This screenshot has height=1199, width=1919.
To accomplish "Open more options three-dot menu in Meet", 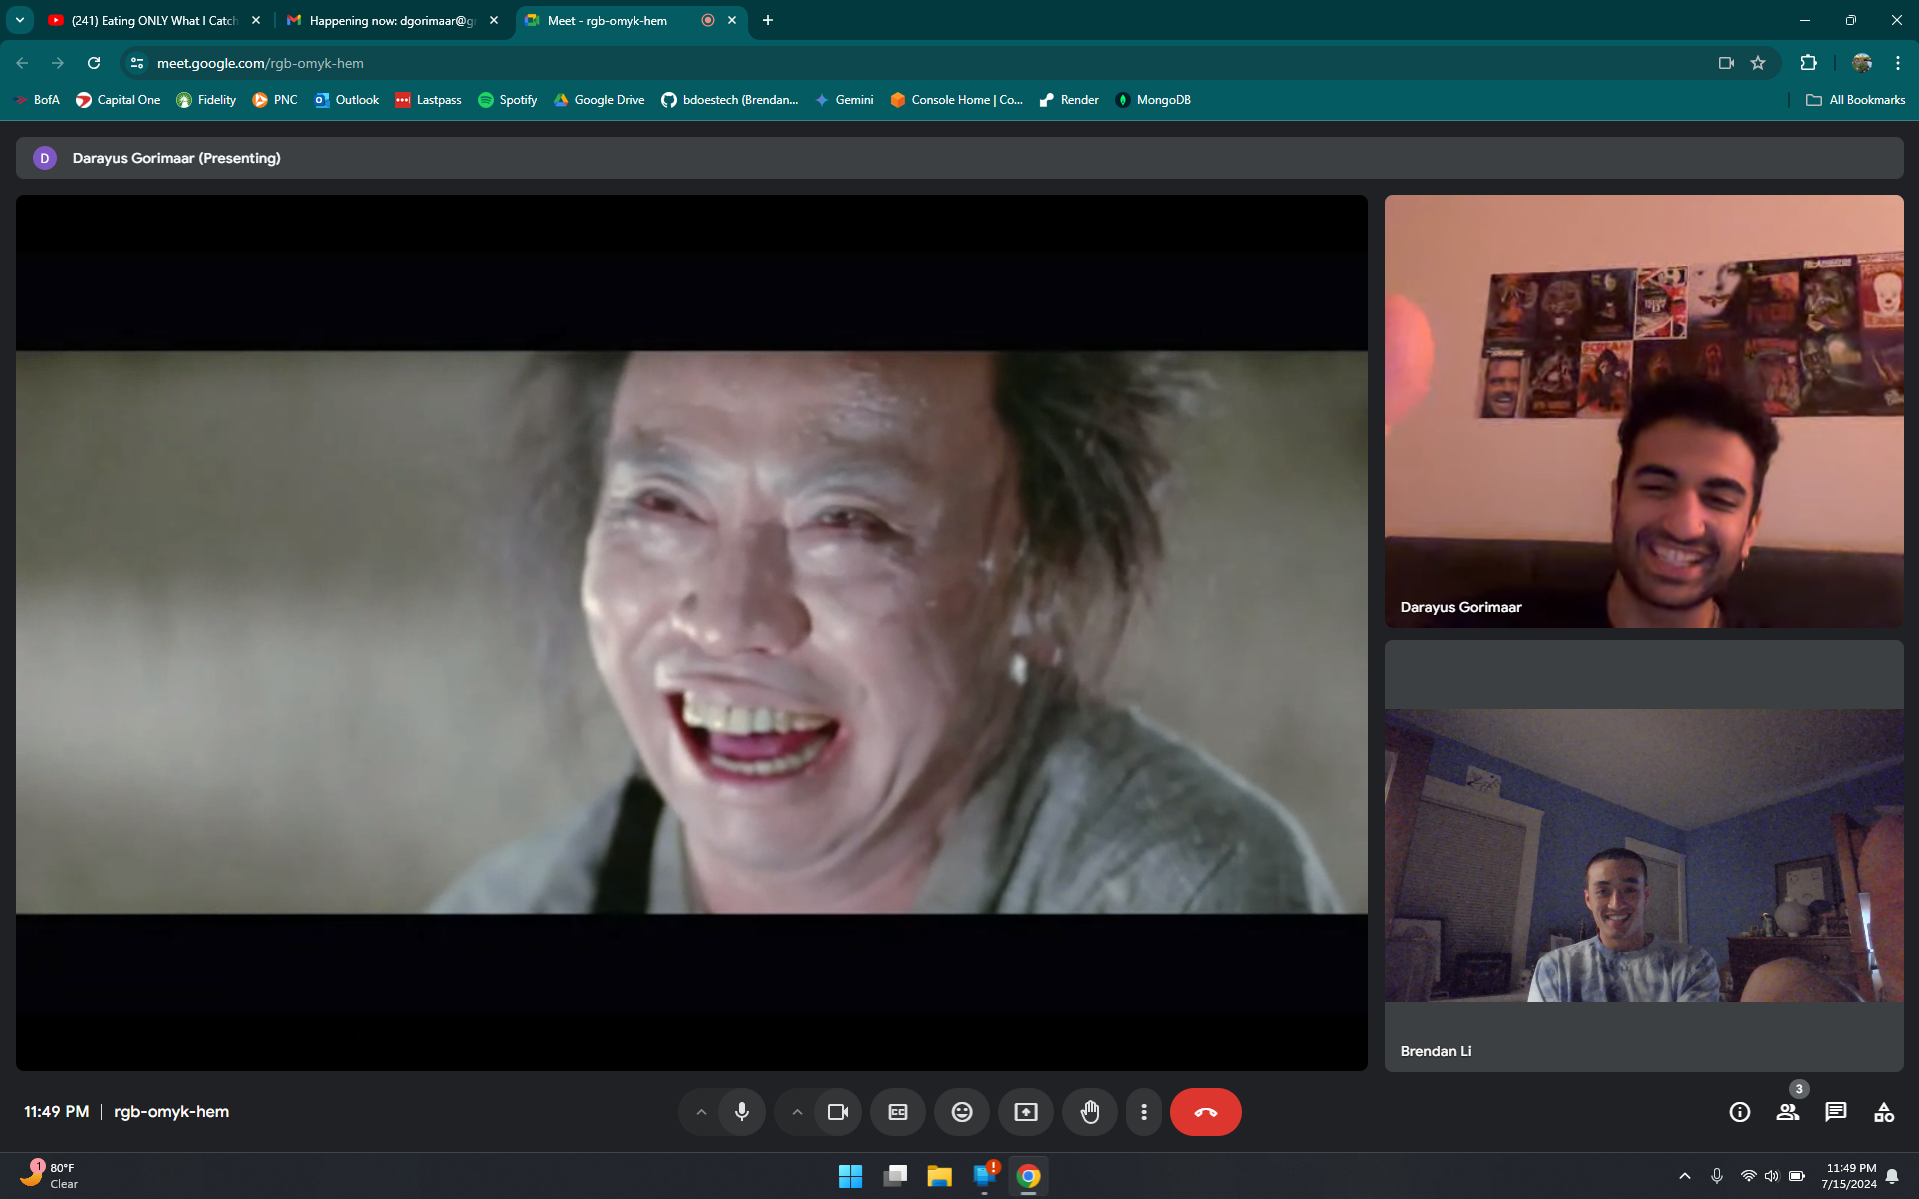I will (x=1144, y=1112).
